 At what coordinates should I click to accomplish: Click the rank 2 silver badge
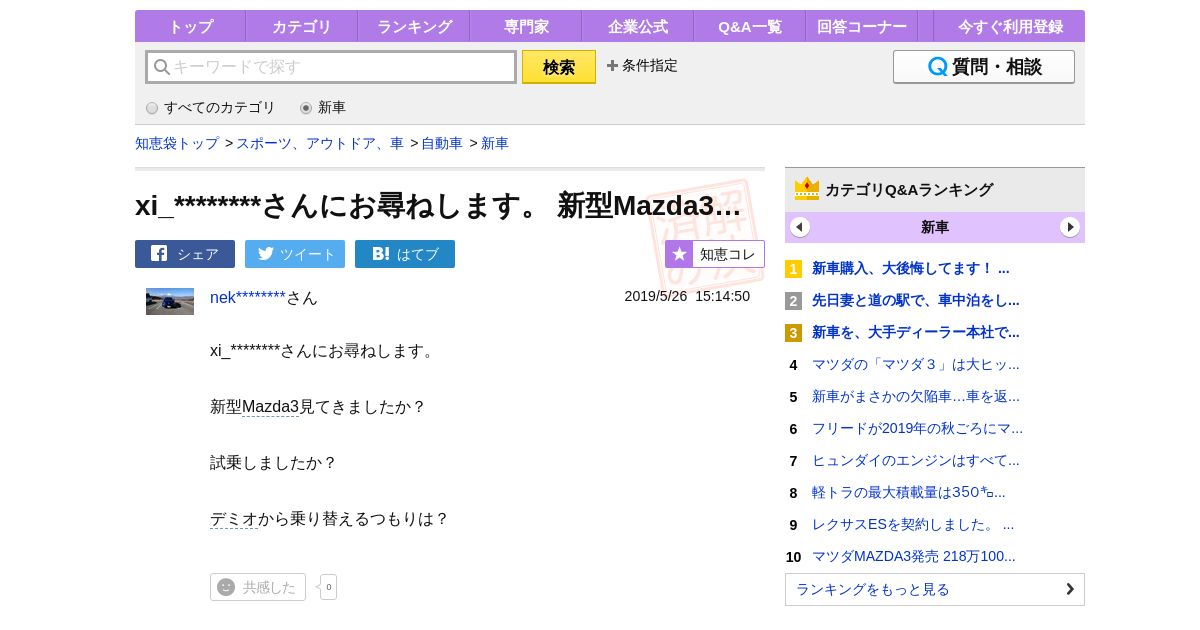click(x=793, y=301)
